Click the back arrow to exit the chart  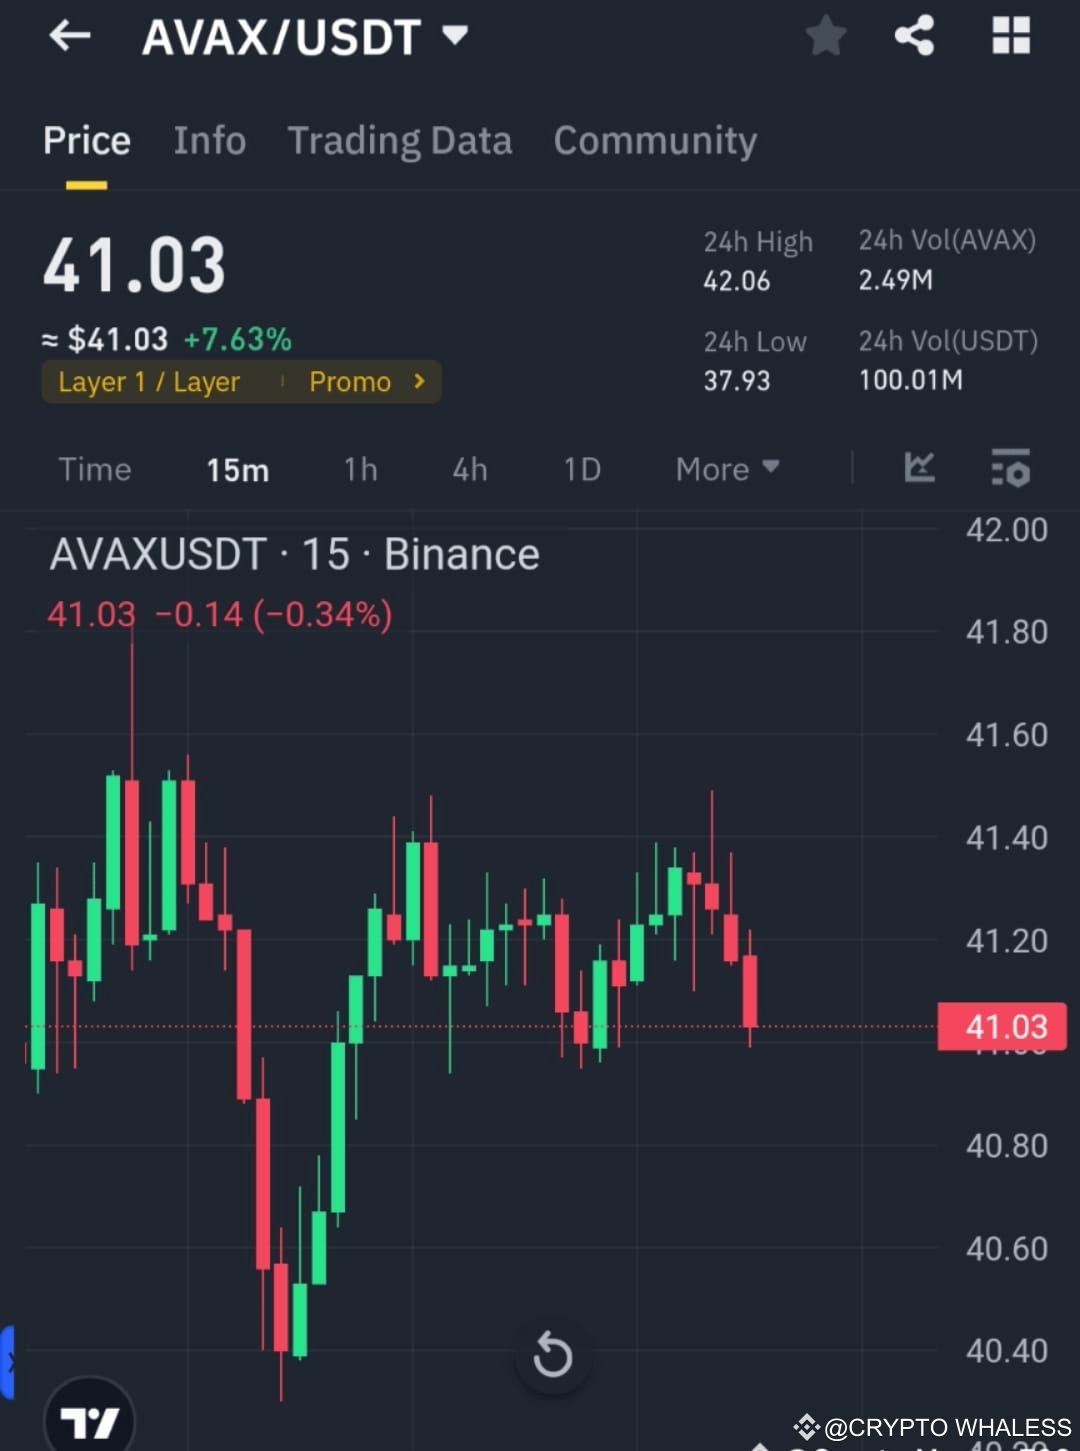(68, 36)
